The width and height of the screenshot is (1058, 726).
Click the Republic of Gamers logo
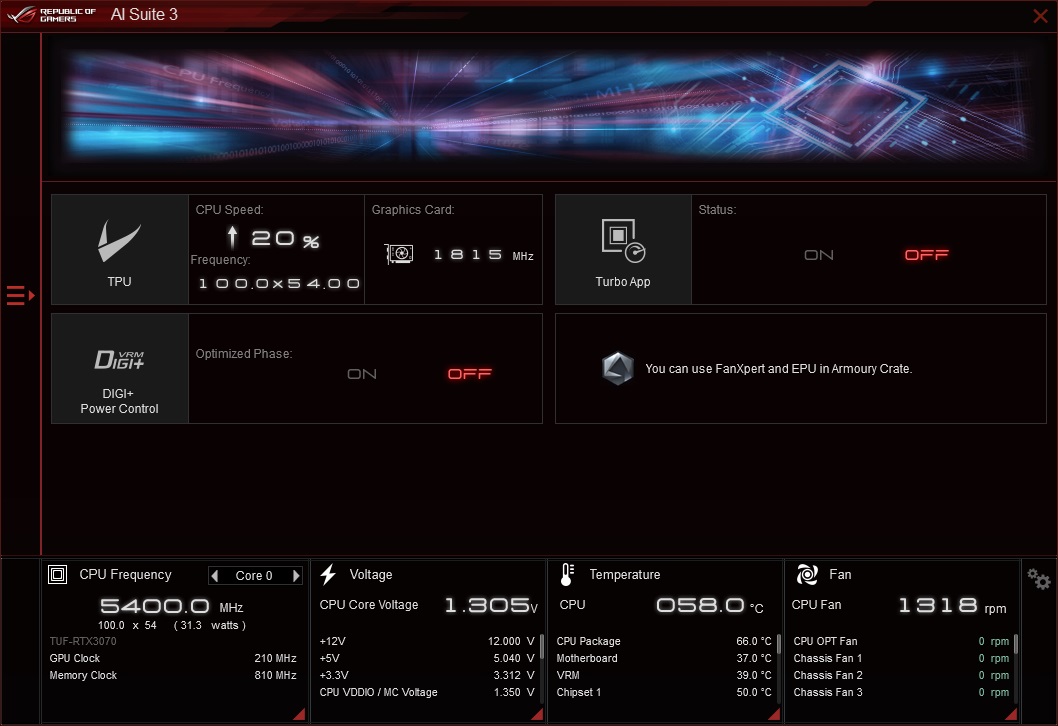[x=51, y=14]
